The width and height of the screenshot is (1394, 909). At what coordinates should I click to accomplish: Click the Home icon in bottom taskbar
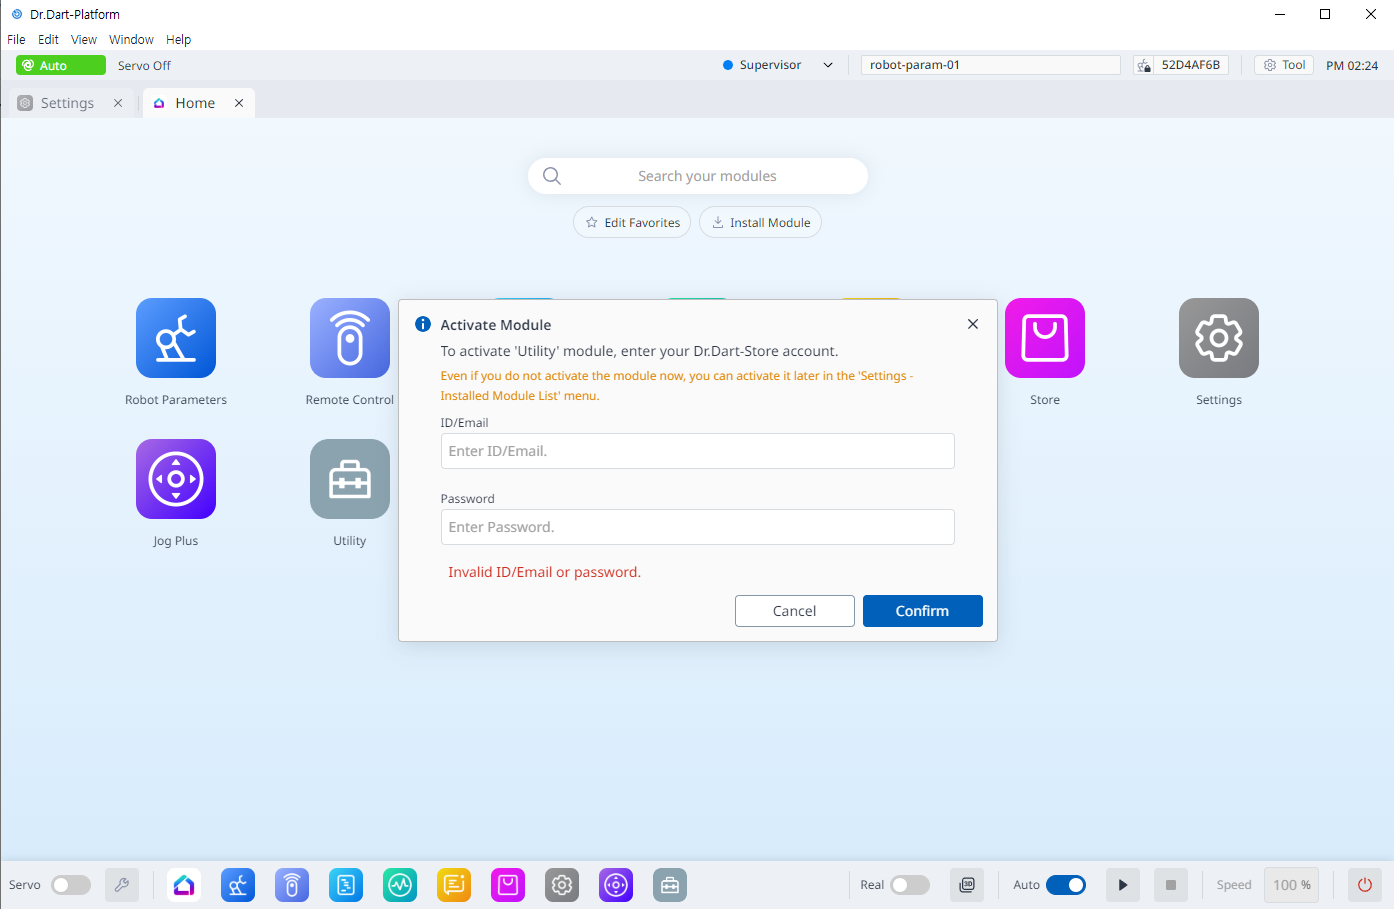click(x=184, y=885)
